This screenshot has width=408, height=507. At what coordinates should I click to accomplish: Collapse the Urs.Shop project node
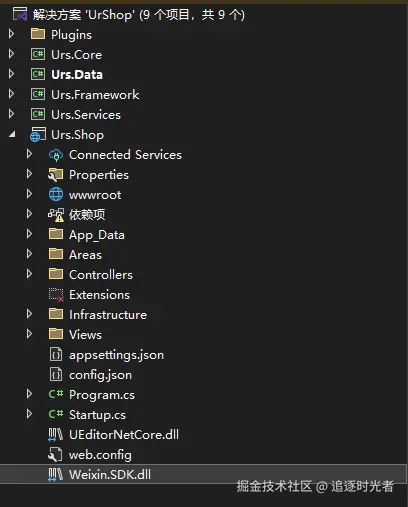pyautogui.click(x=12, y=135)
